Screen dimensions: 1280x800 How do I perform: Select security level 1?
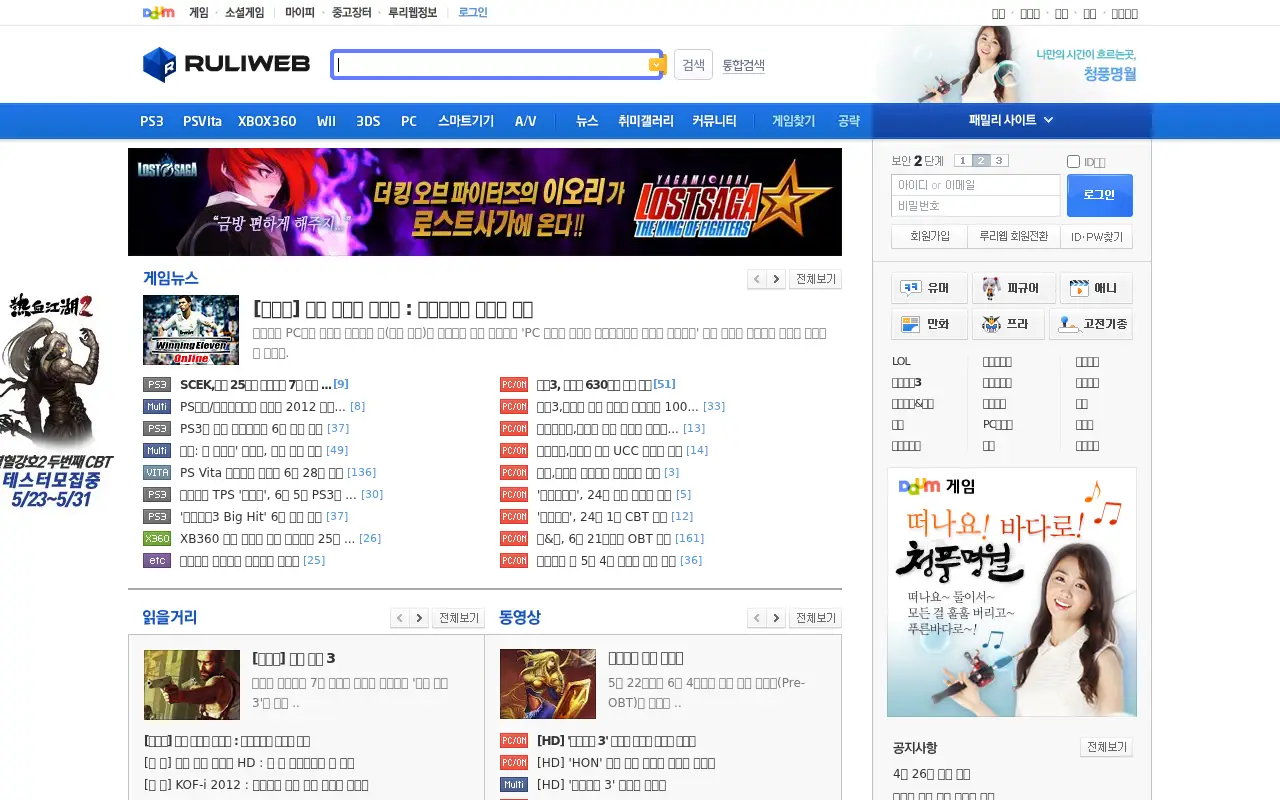coord(962,161)
